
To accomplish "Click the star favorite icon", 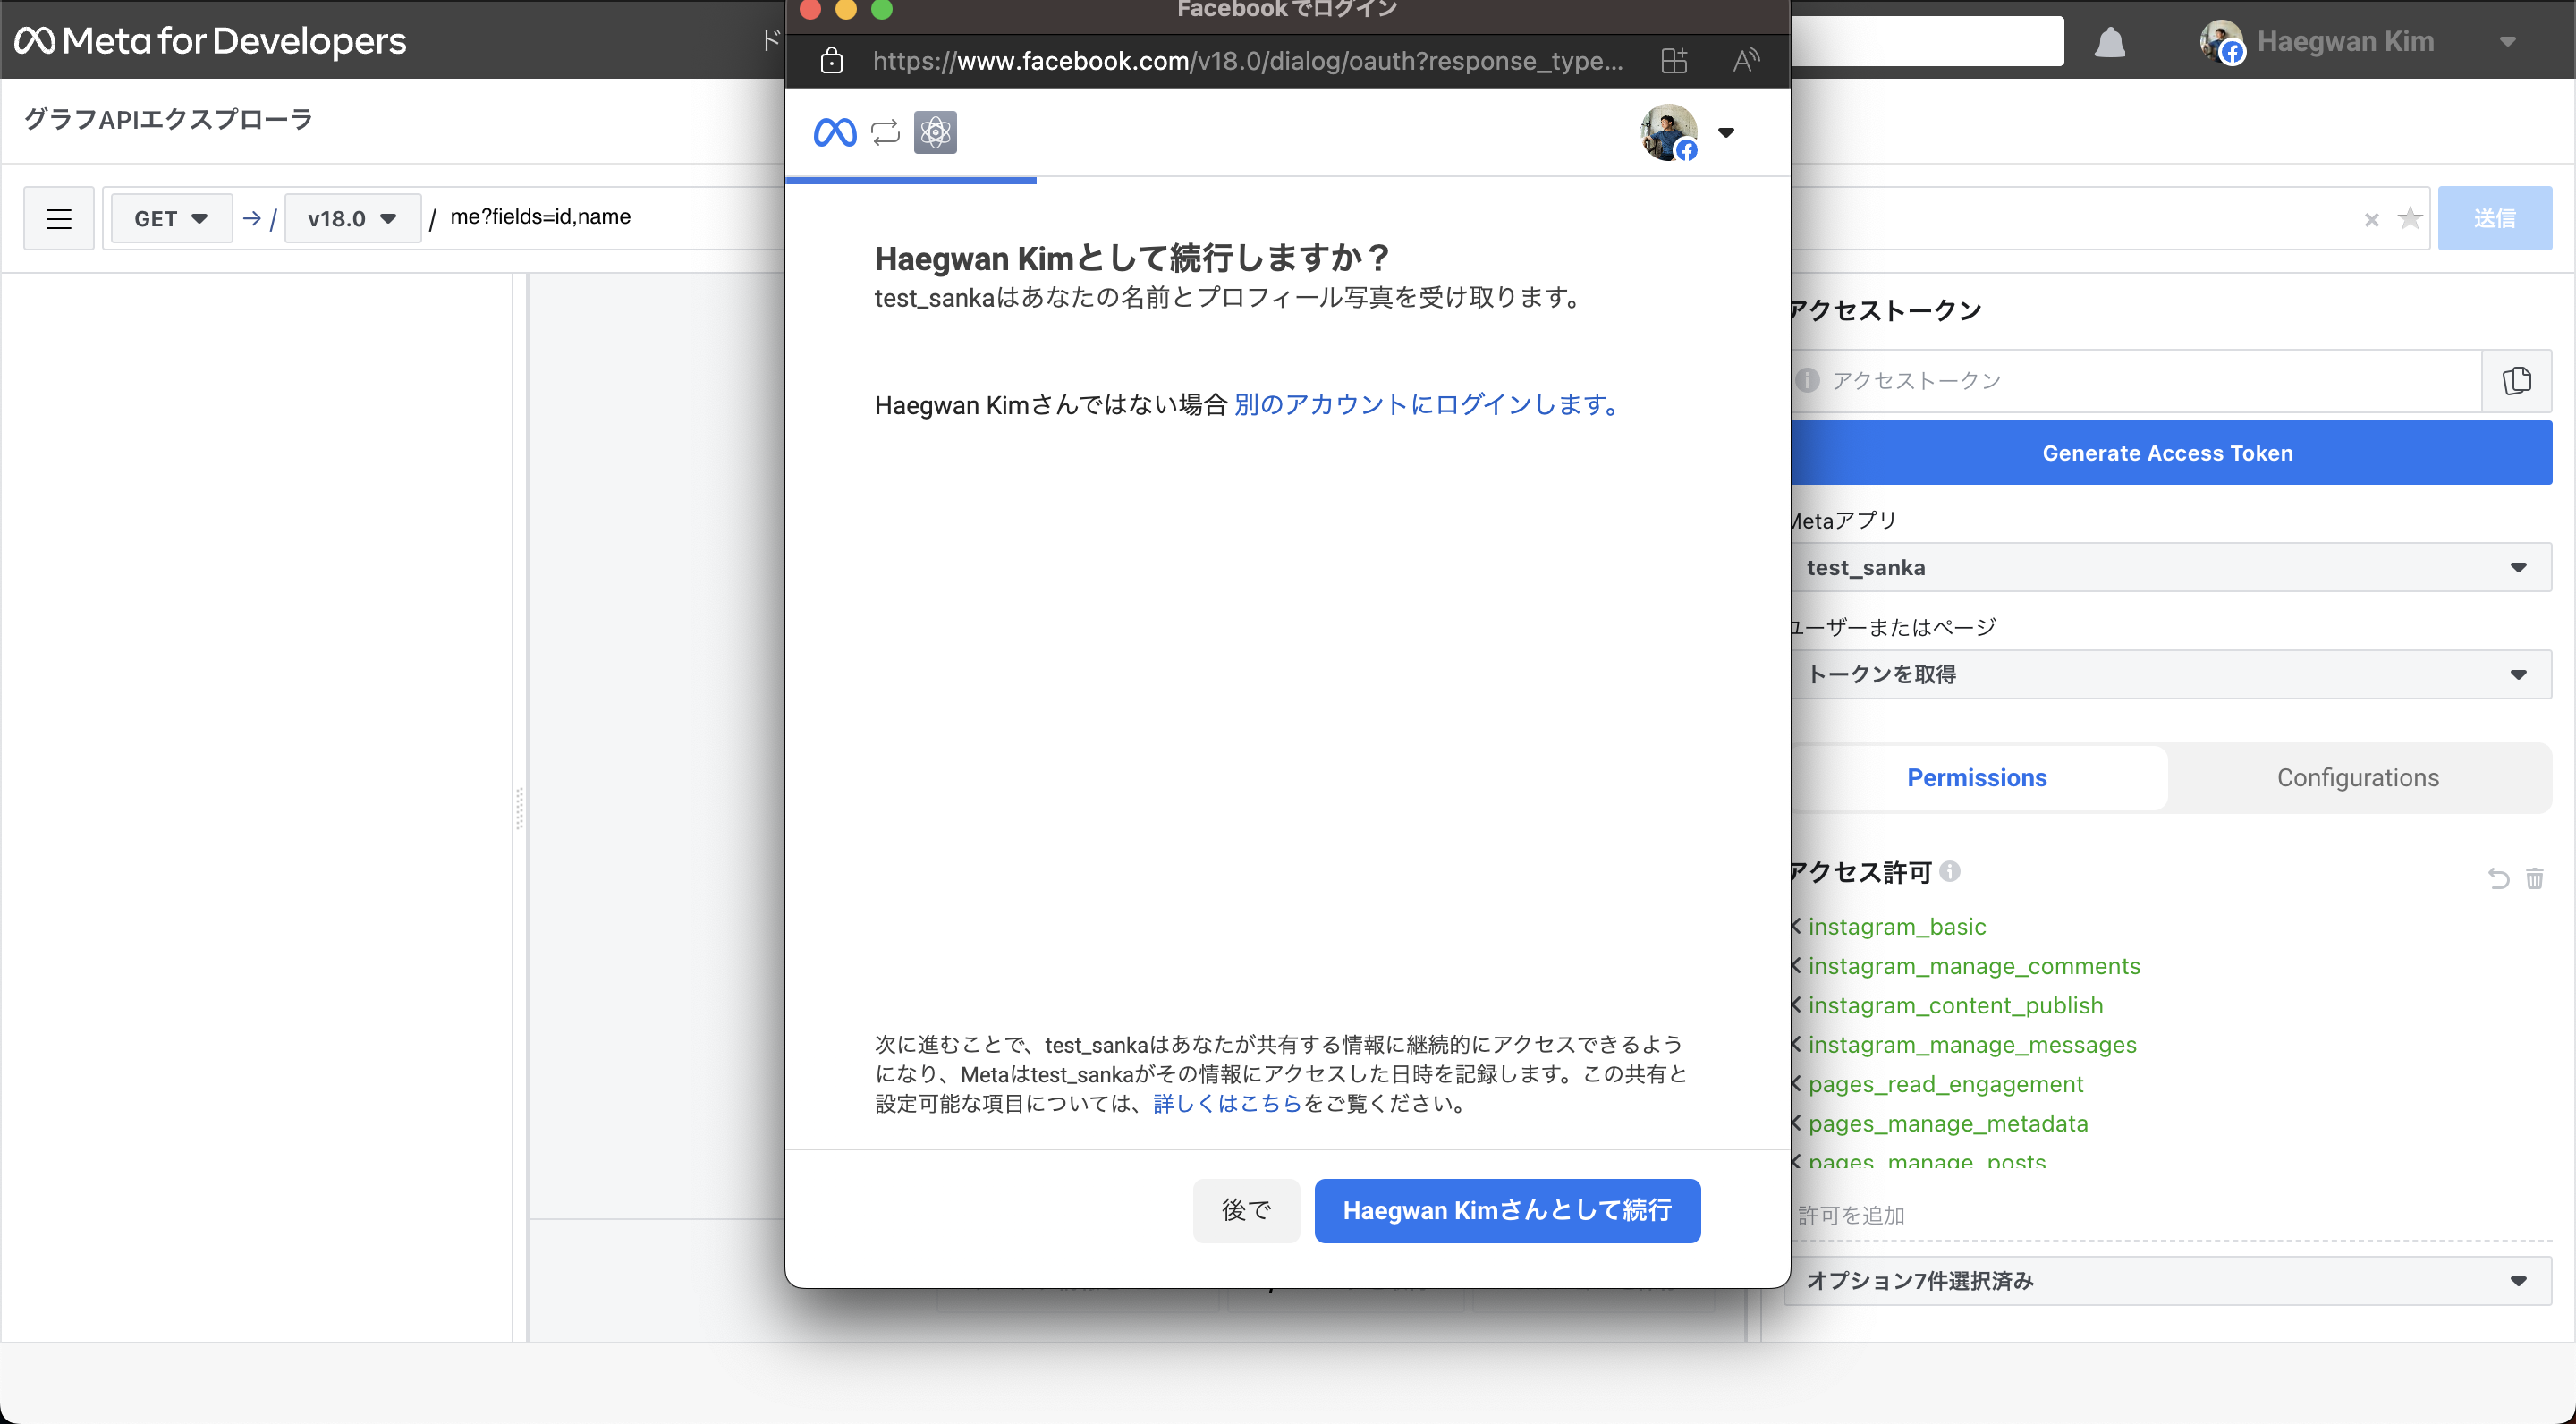I will 2410,218.
